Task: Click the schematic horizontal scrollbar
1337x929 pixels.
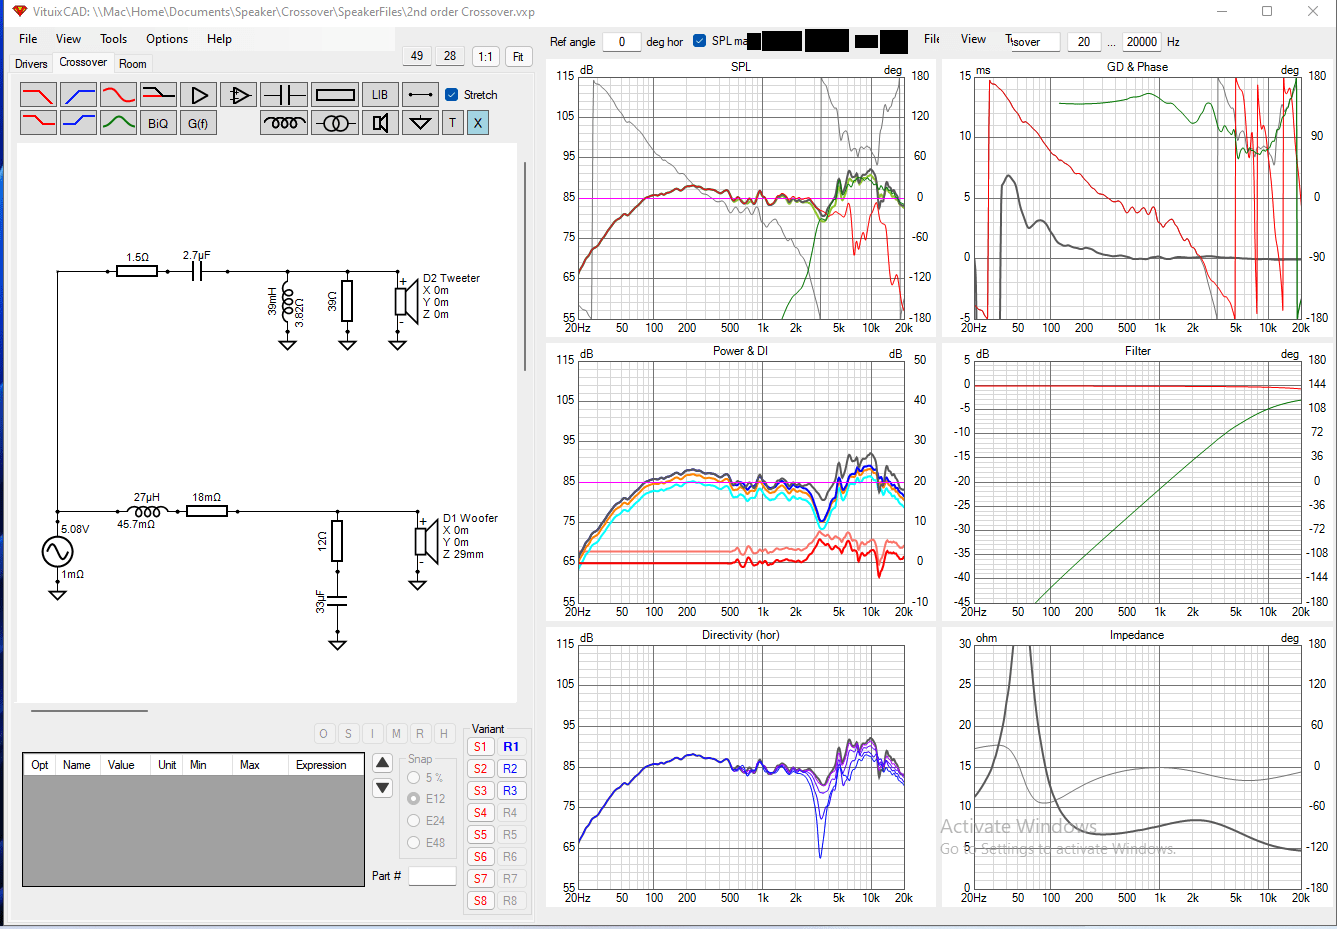Action: [89, 711]
